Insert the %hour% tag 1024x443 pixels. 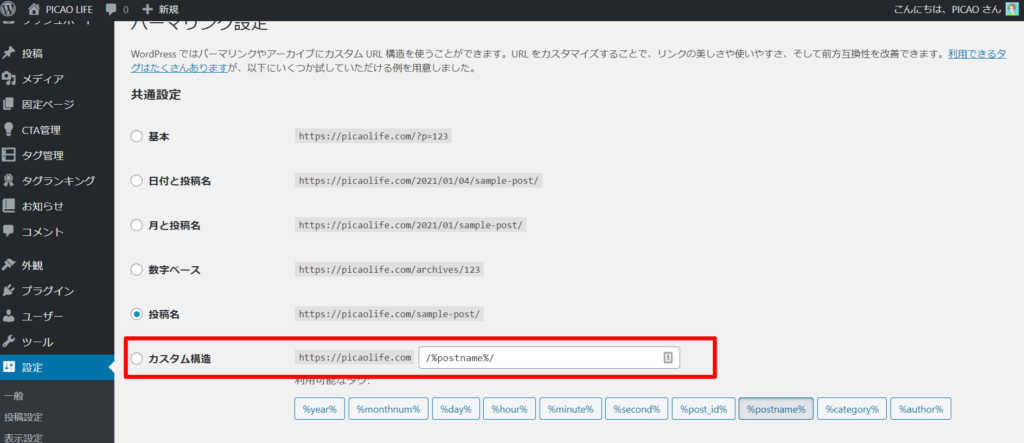click(x=509, y=409)
